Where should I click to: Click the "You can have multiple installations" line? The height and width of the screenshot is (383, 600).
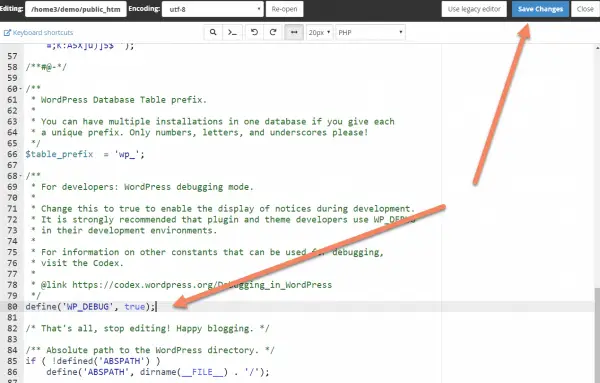(x=213, y=122)
